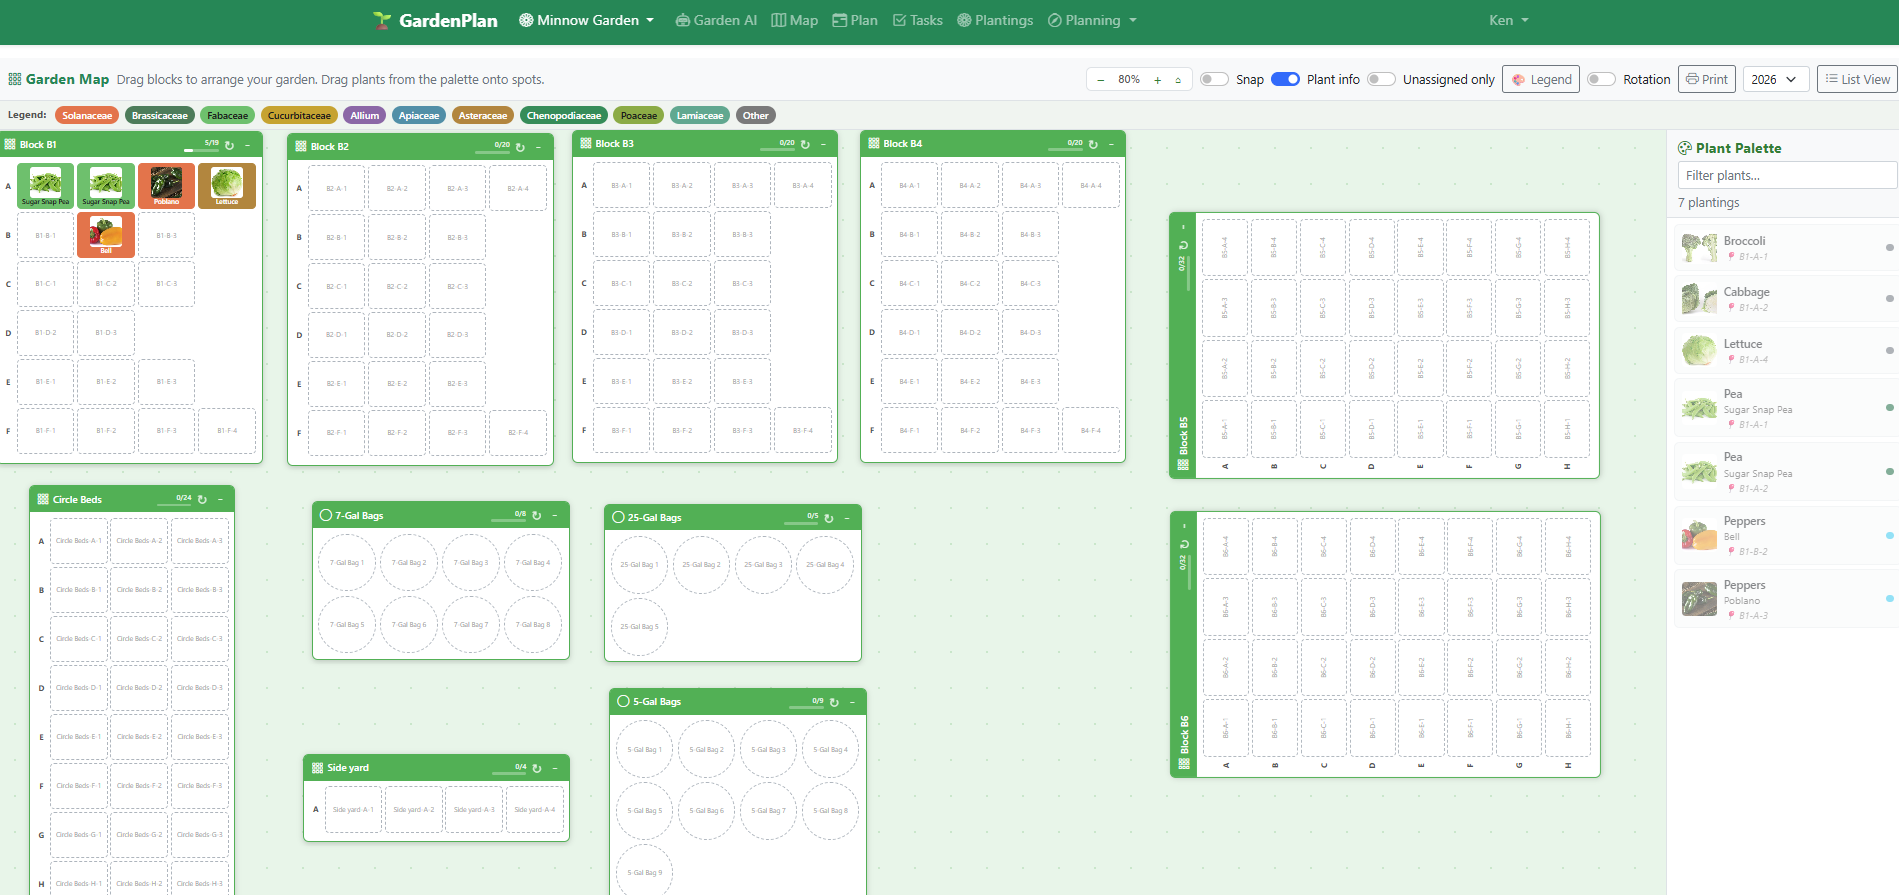Open the Tasks page
Screen dimensions: 1899x895
coord(917,20)
